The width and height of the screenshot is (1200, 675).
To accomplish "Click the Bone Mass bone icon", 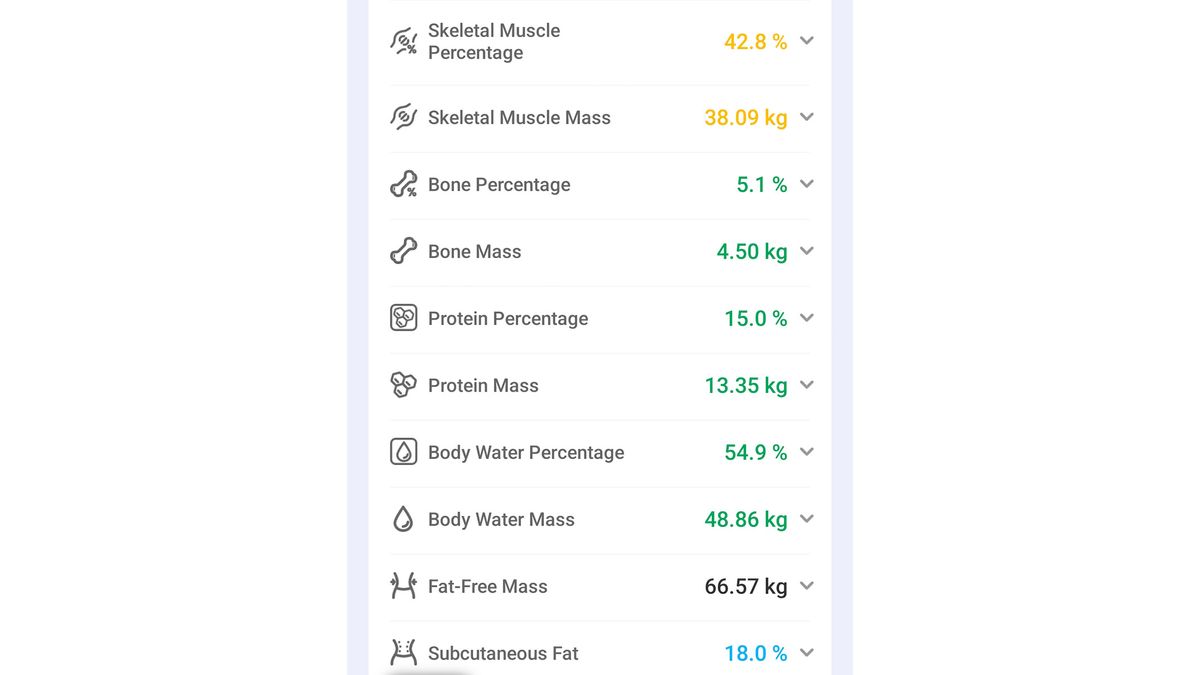I will (403, 251).
